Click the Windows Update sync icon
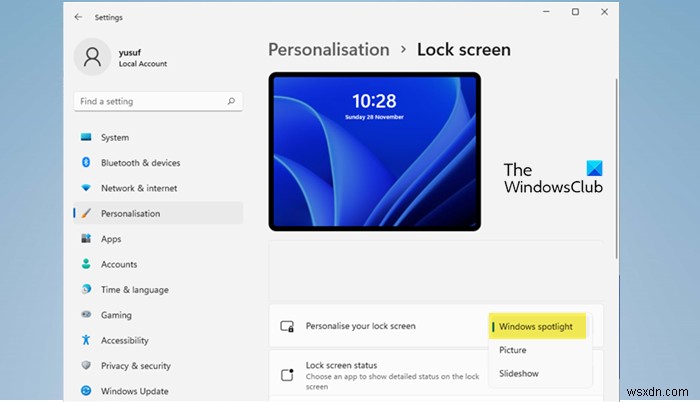The image size is (700, 402). point(86,391)
